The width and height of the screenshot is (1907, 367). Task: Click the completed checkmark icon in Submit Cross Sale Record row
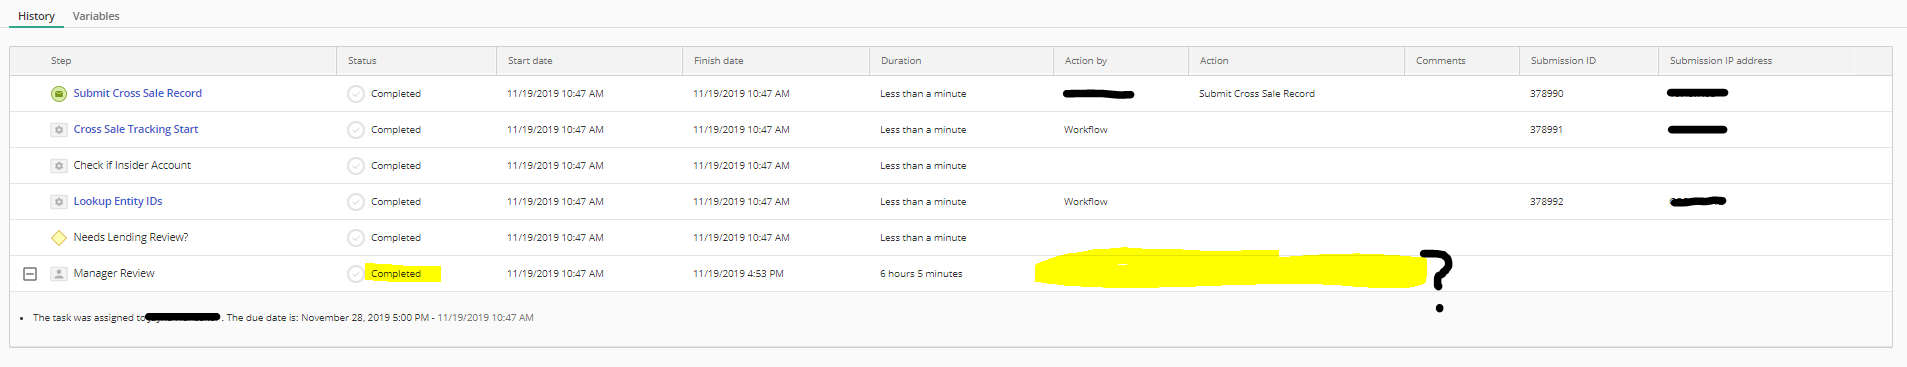(x=356, y=94)
